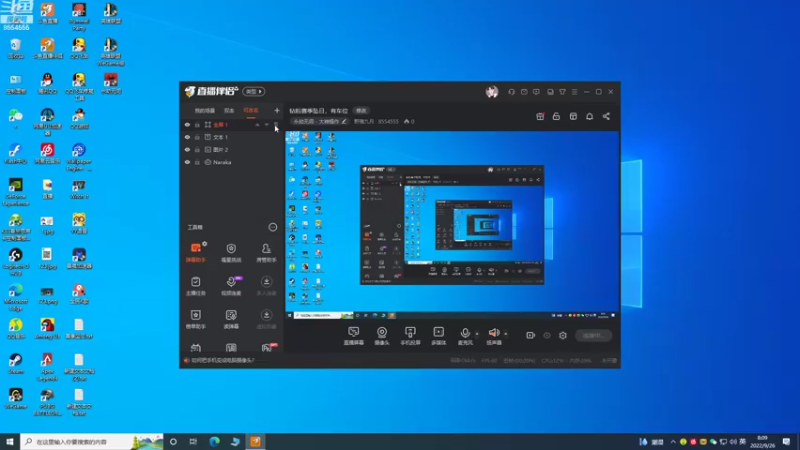Toggle the preview eye icon in bottom bar
This screenshot has width=800, height=450.
(547, 335)
